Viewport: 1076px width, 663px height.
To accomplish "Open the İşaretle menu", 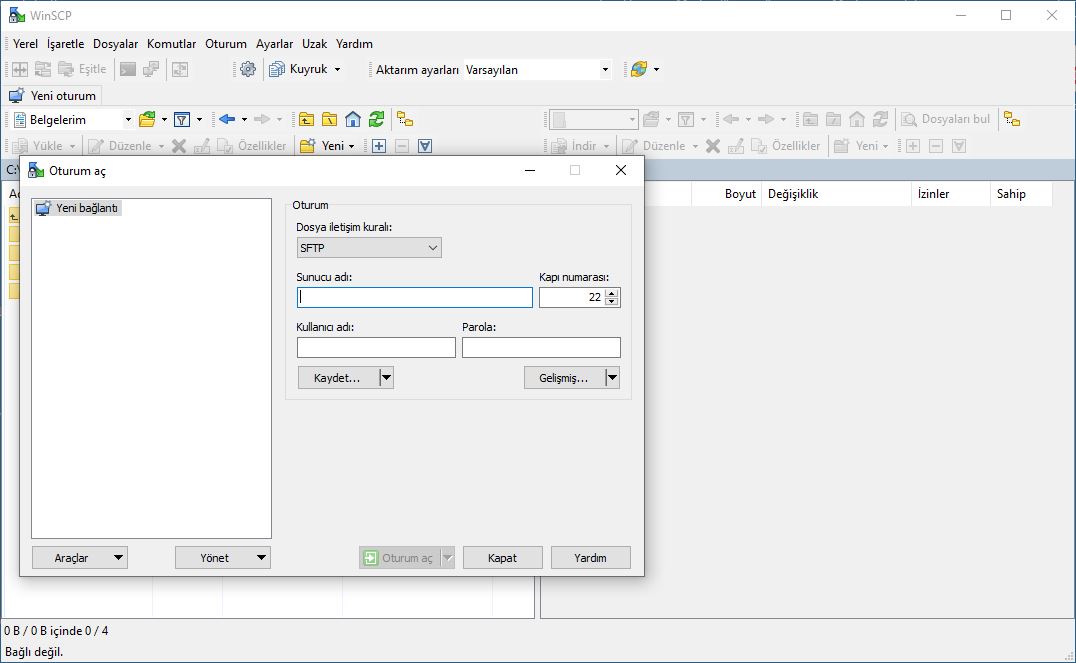I will 65,44.
